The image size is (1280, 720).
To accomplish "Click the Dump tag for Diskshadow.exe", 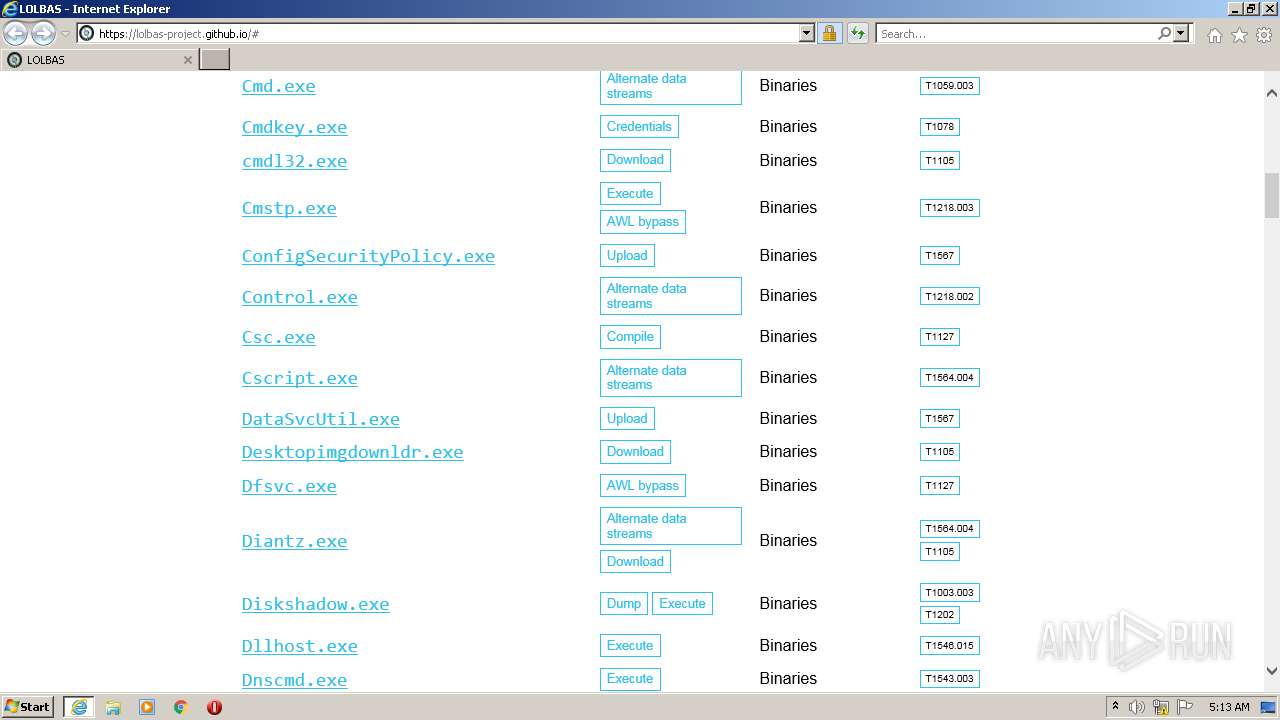I will pos(624,604).
